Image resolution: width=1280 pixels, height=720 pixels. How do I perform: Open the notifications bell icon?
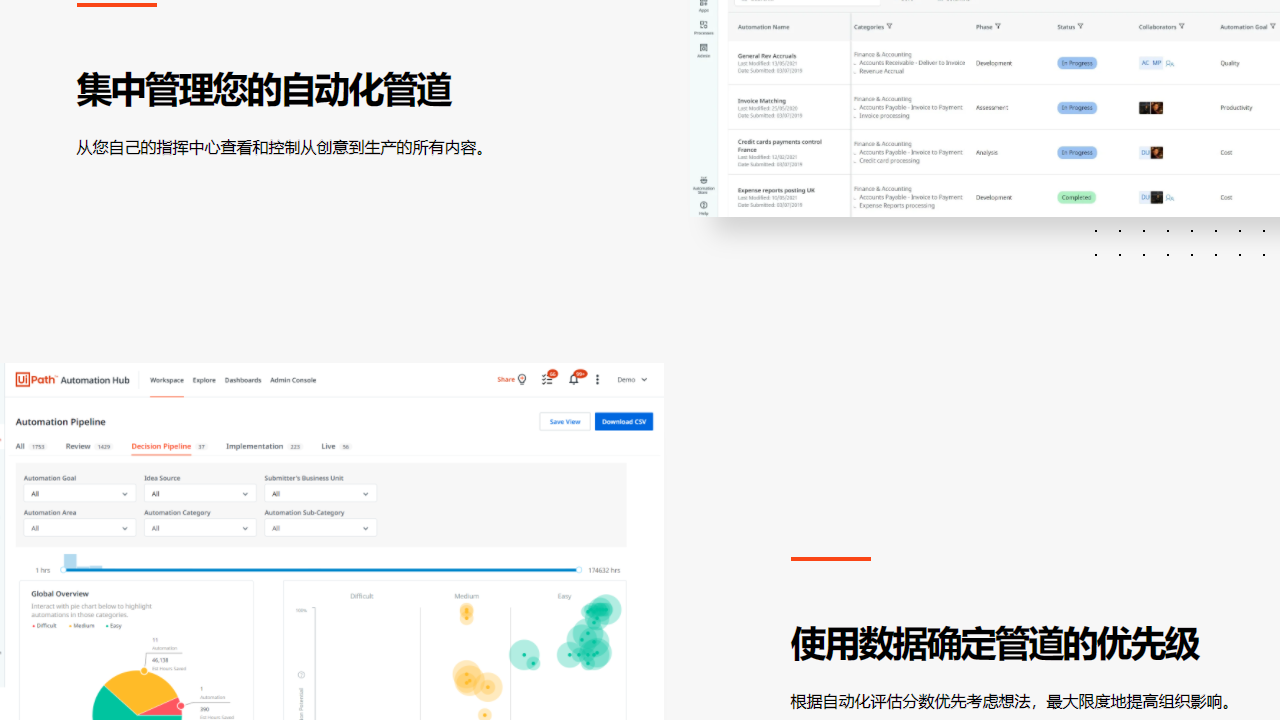tap(574, 379)
